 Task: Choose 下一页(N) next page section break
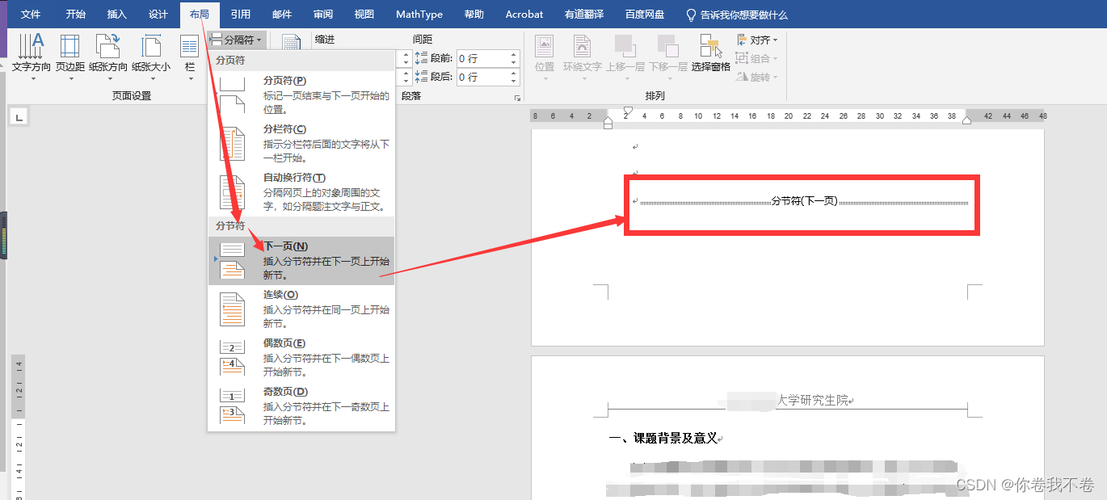tap(301, 261)
